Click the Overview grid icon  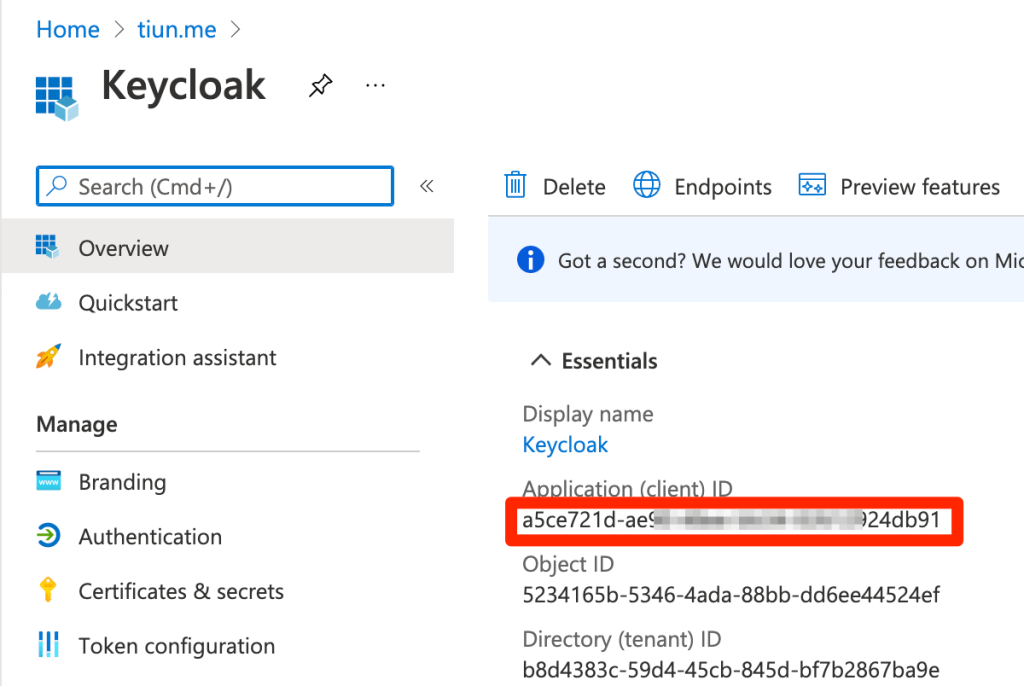(47, 246)
